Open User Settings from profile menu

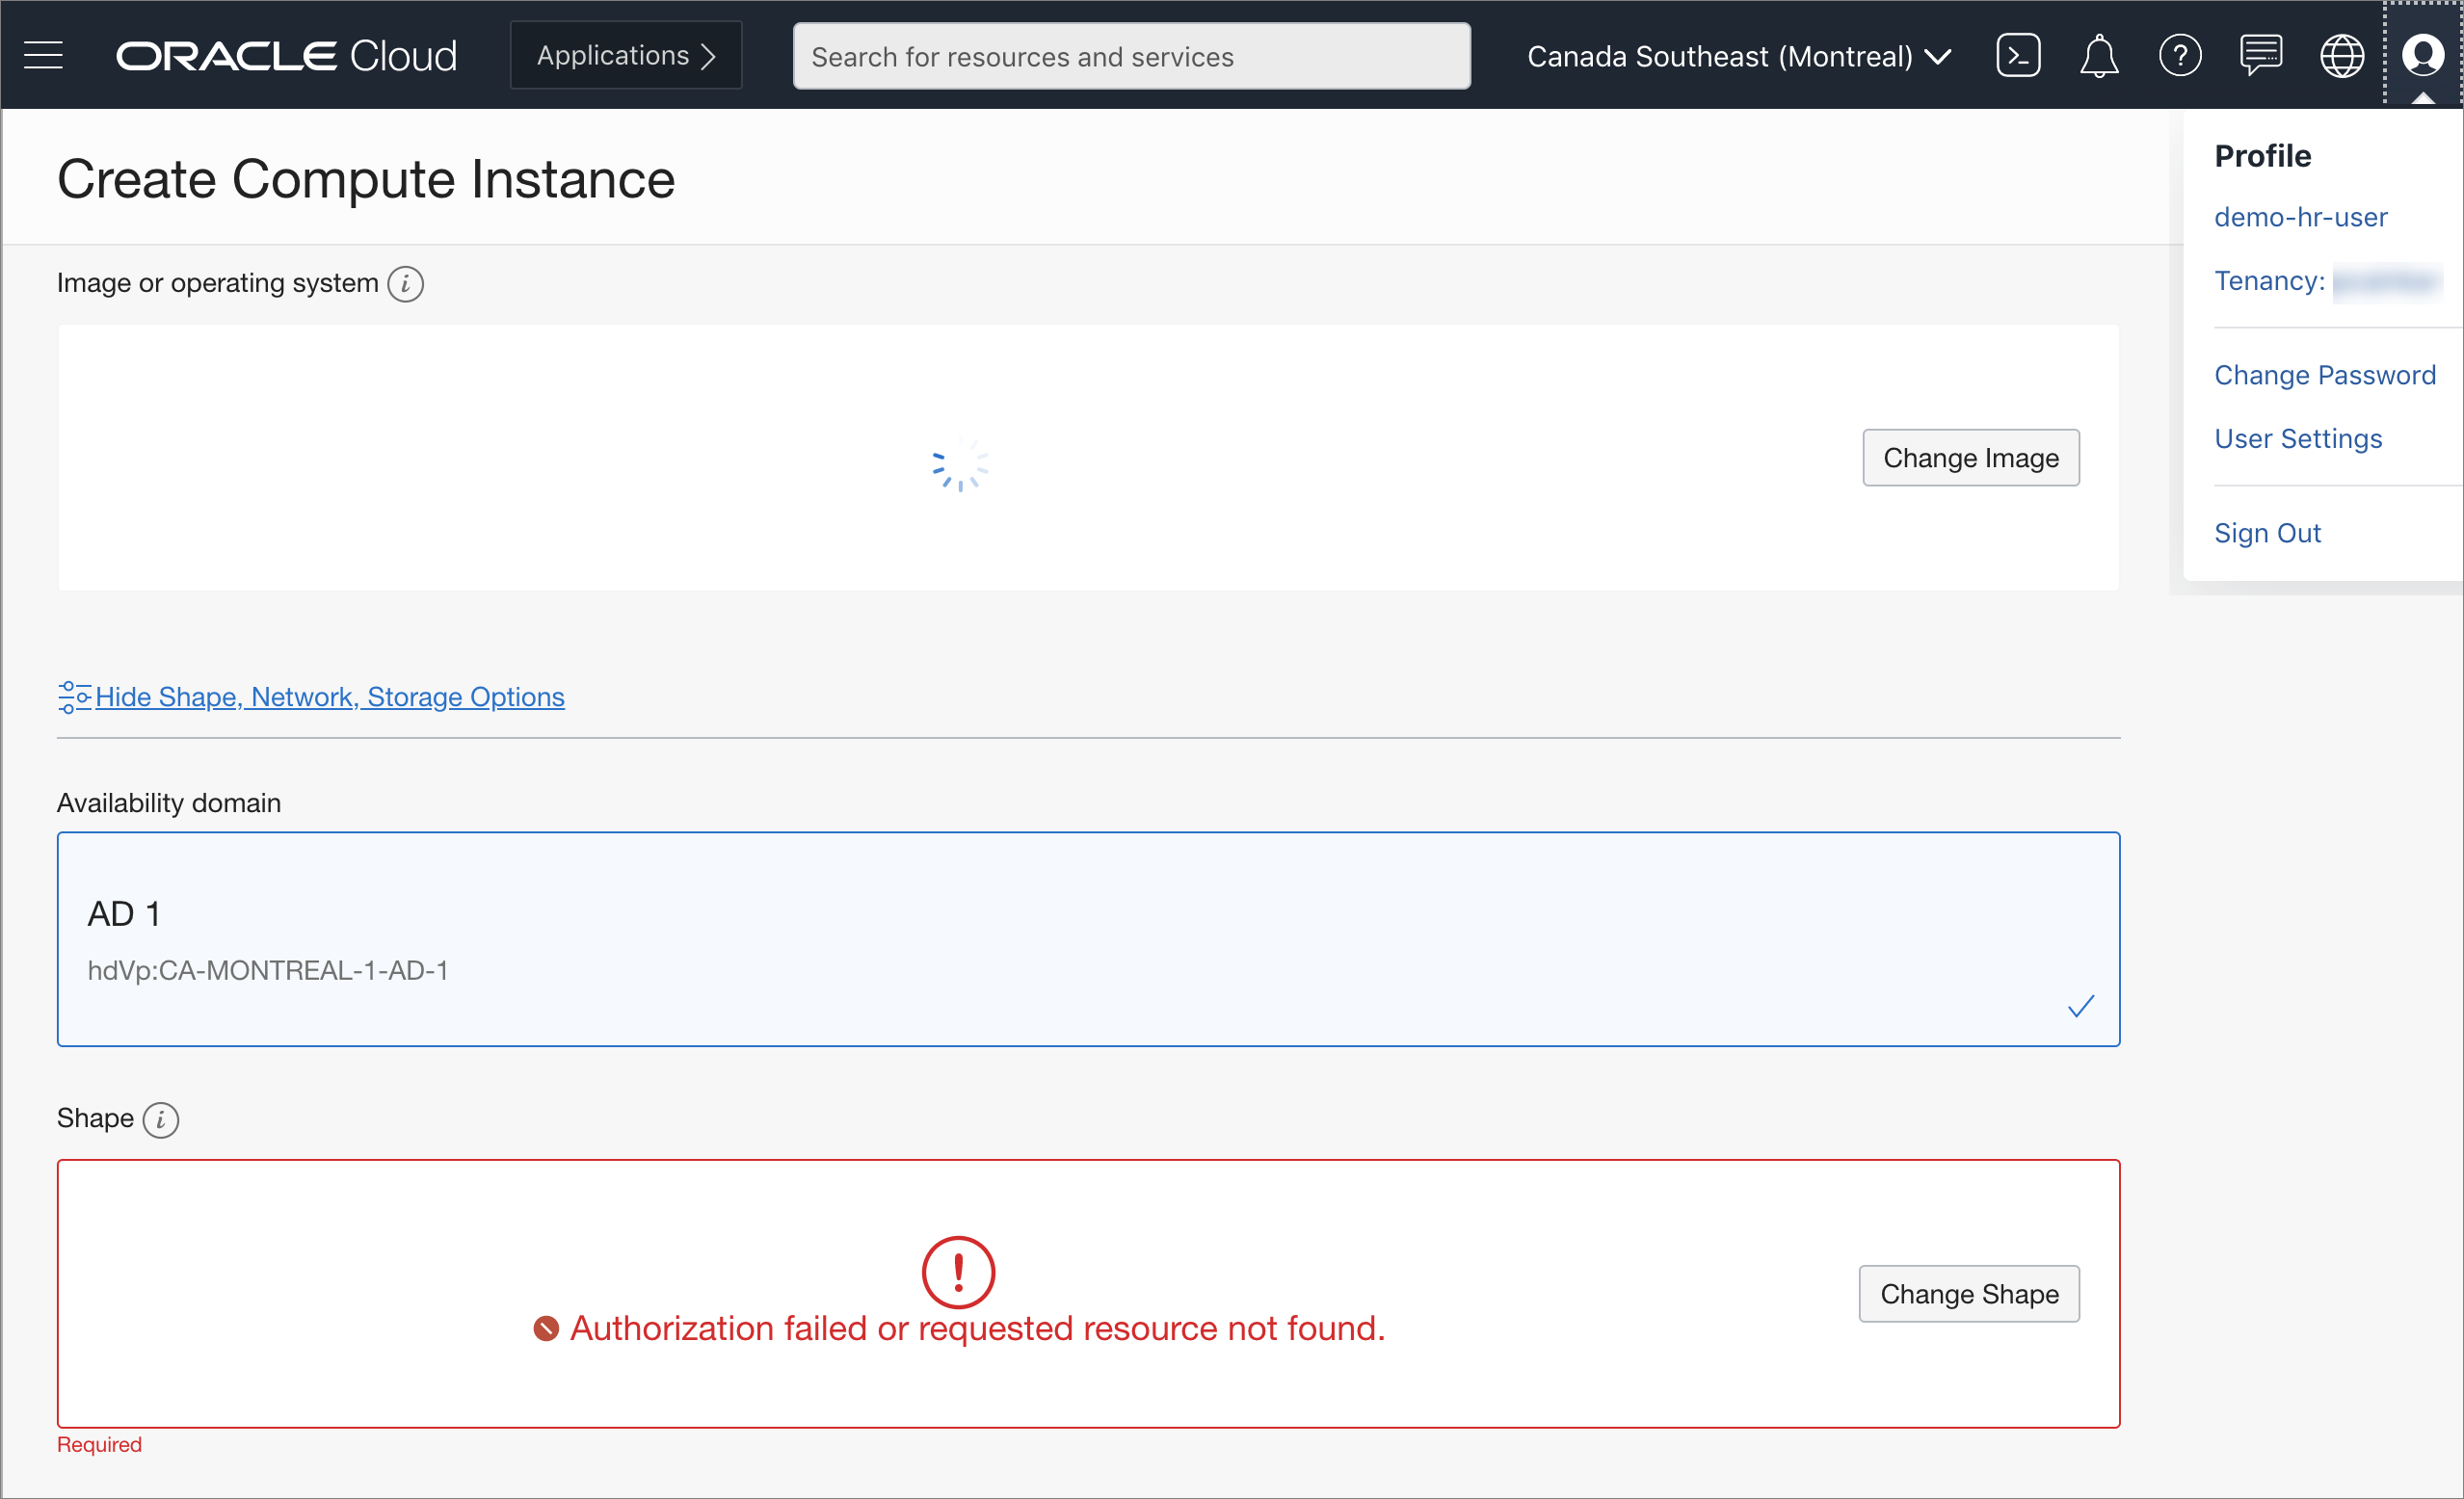point(2297,438)
